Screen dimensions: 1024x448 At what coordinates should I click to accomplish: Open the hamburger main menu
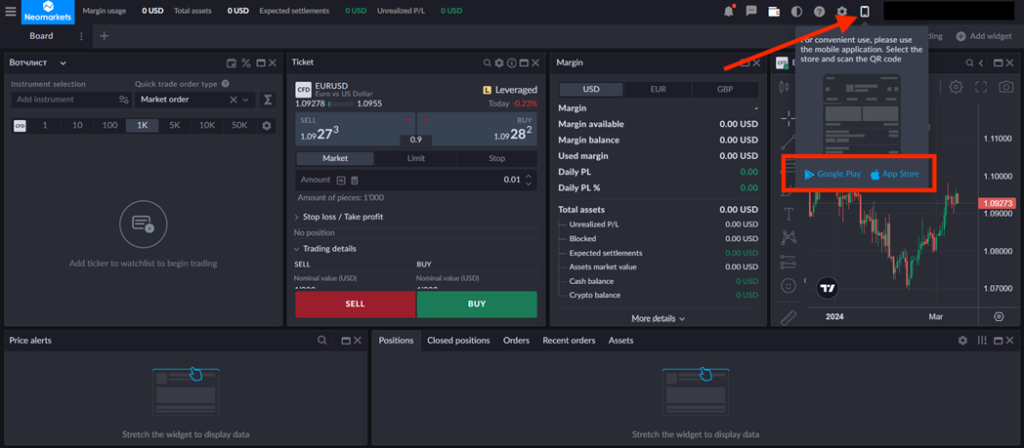[10, 11]
